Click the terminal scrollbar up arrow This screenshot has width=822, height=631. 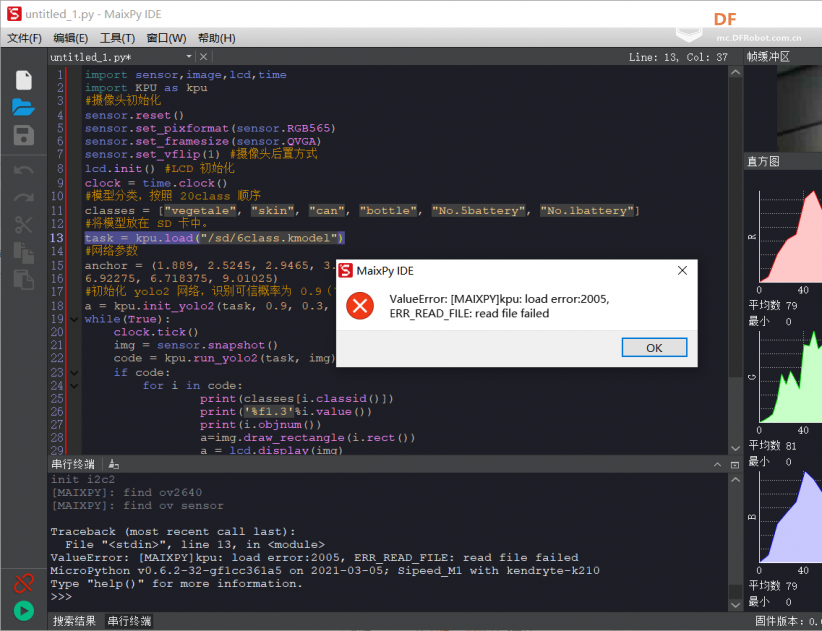736,480
